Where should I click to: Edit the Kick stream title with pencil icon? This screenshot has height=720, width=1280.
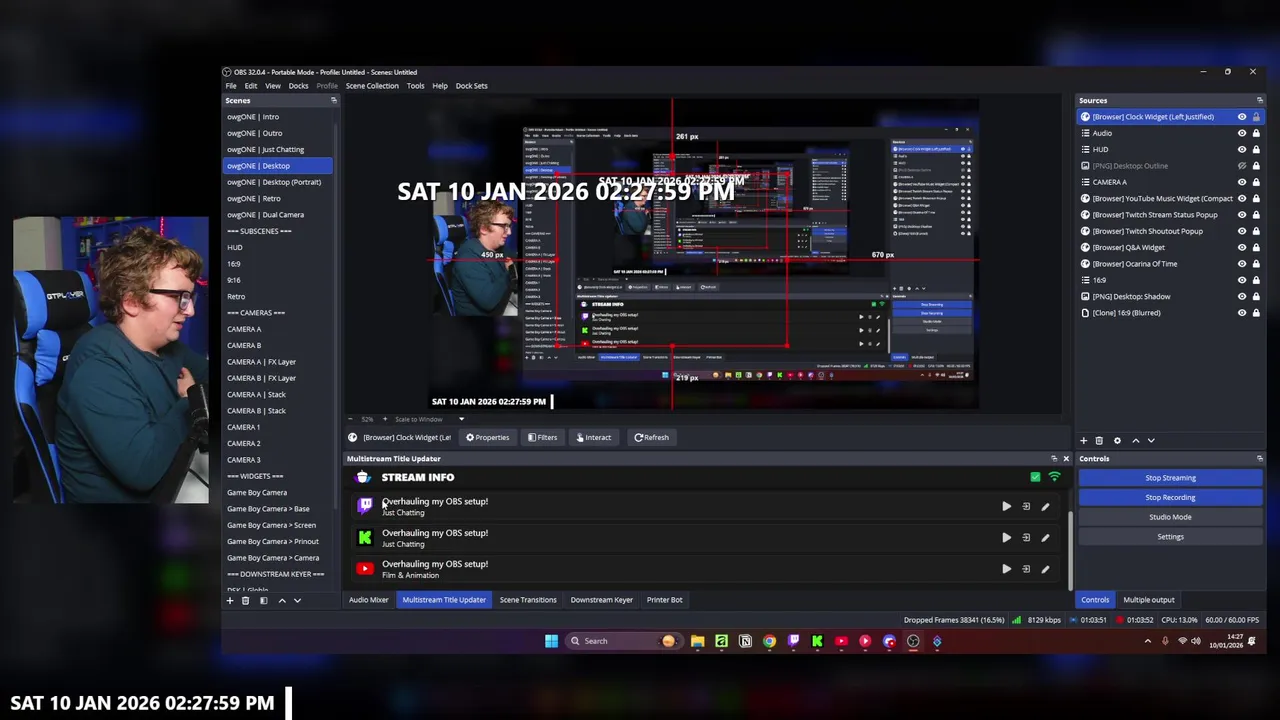click(x=1045, y=538)
